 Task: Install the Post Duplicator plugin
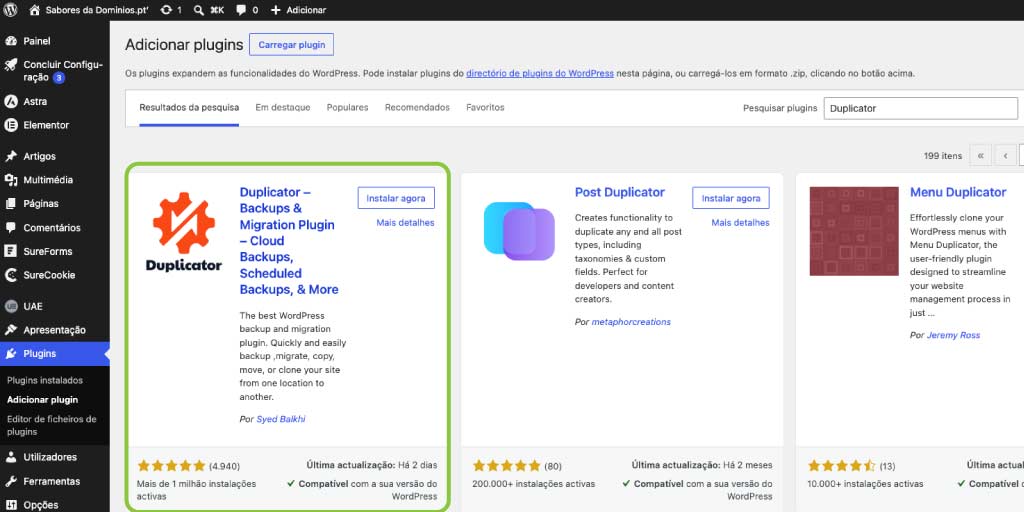pos(731,198)
